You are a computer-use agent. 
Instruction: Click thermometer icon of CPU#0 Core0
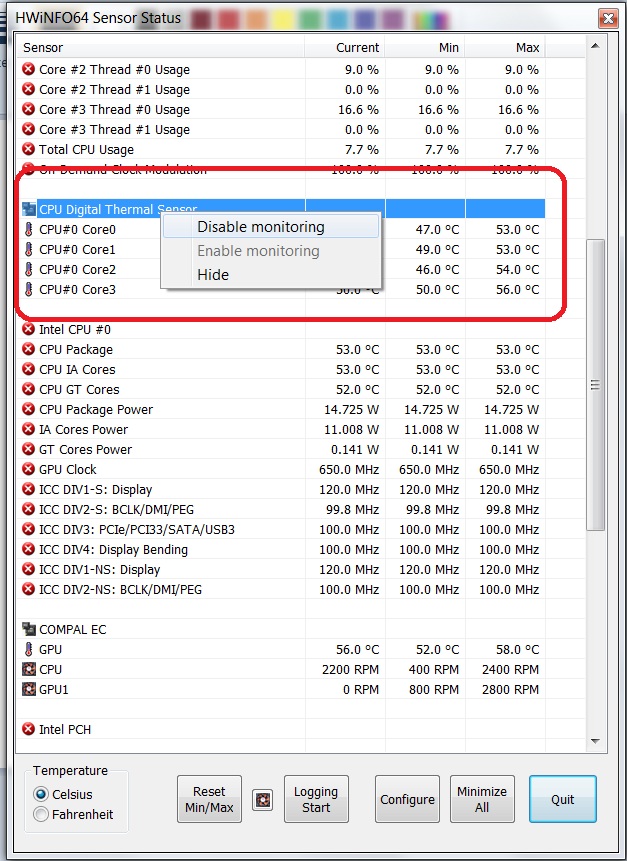coord(29,230)
